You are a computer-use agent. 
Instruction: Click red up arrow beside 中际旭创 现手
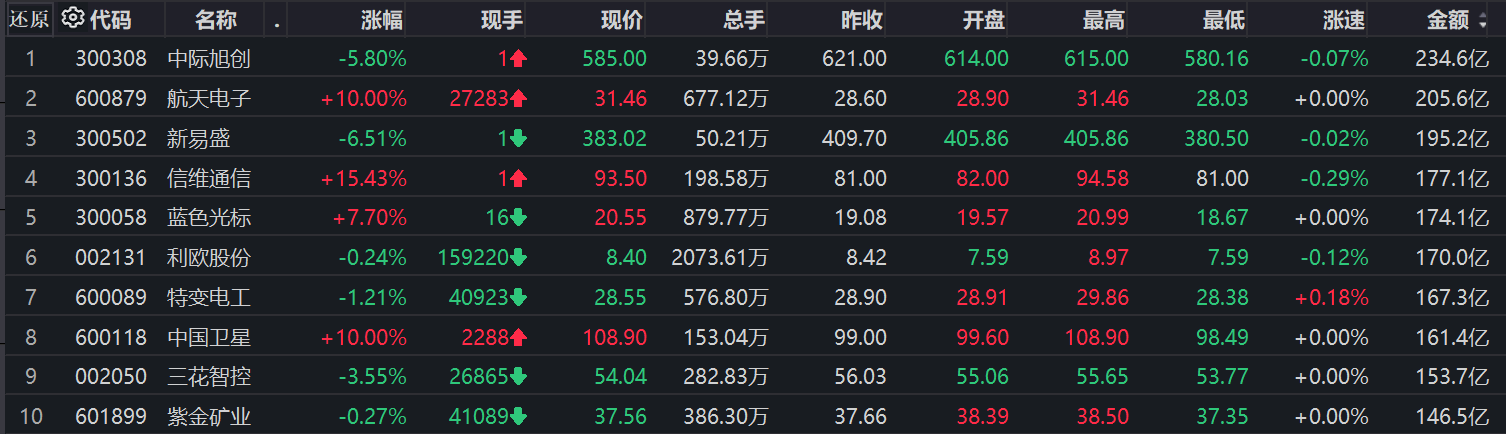[518, 59]
